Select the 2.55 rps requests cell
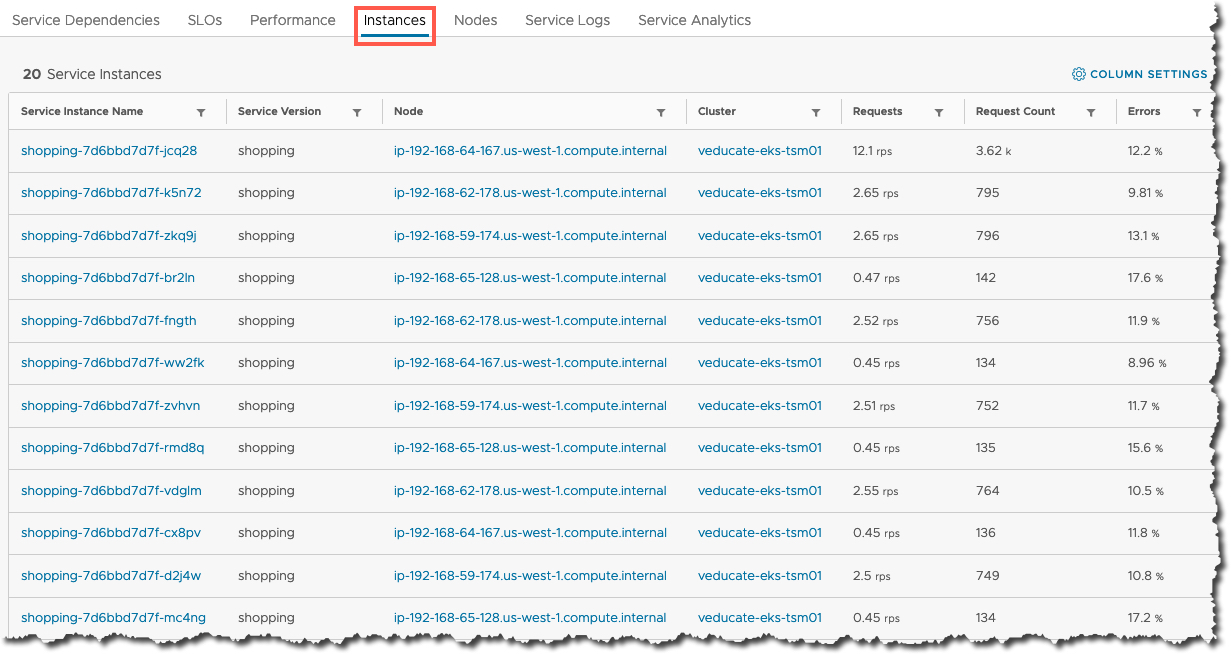The width and height of the screenshot is (1231, 654). click(x=876, y=491)
